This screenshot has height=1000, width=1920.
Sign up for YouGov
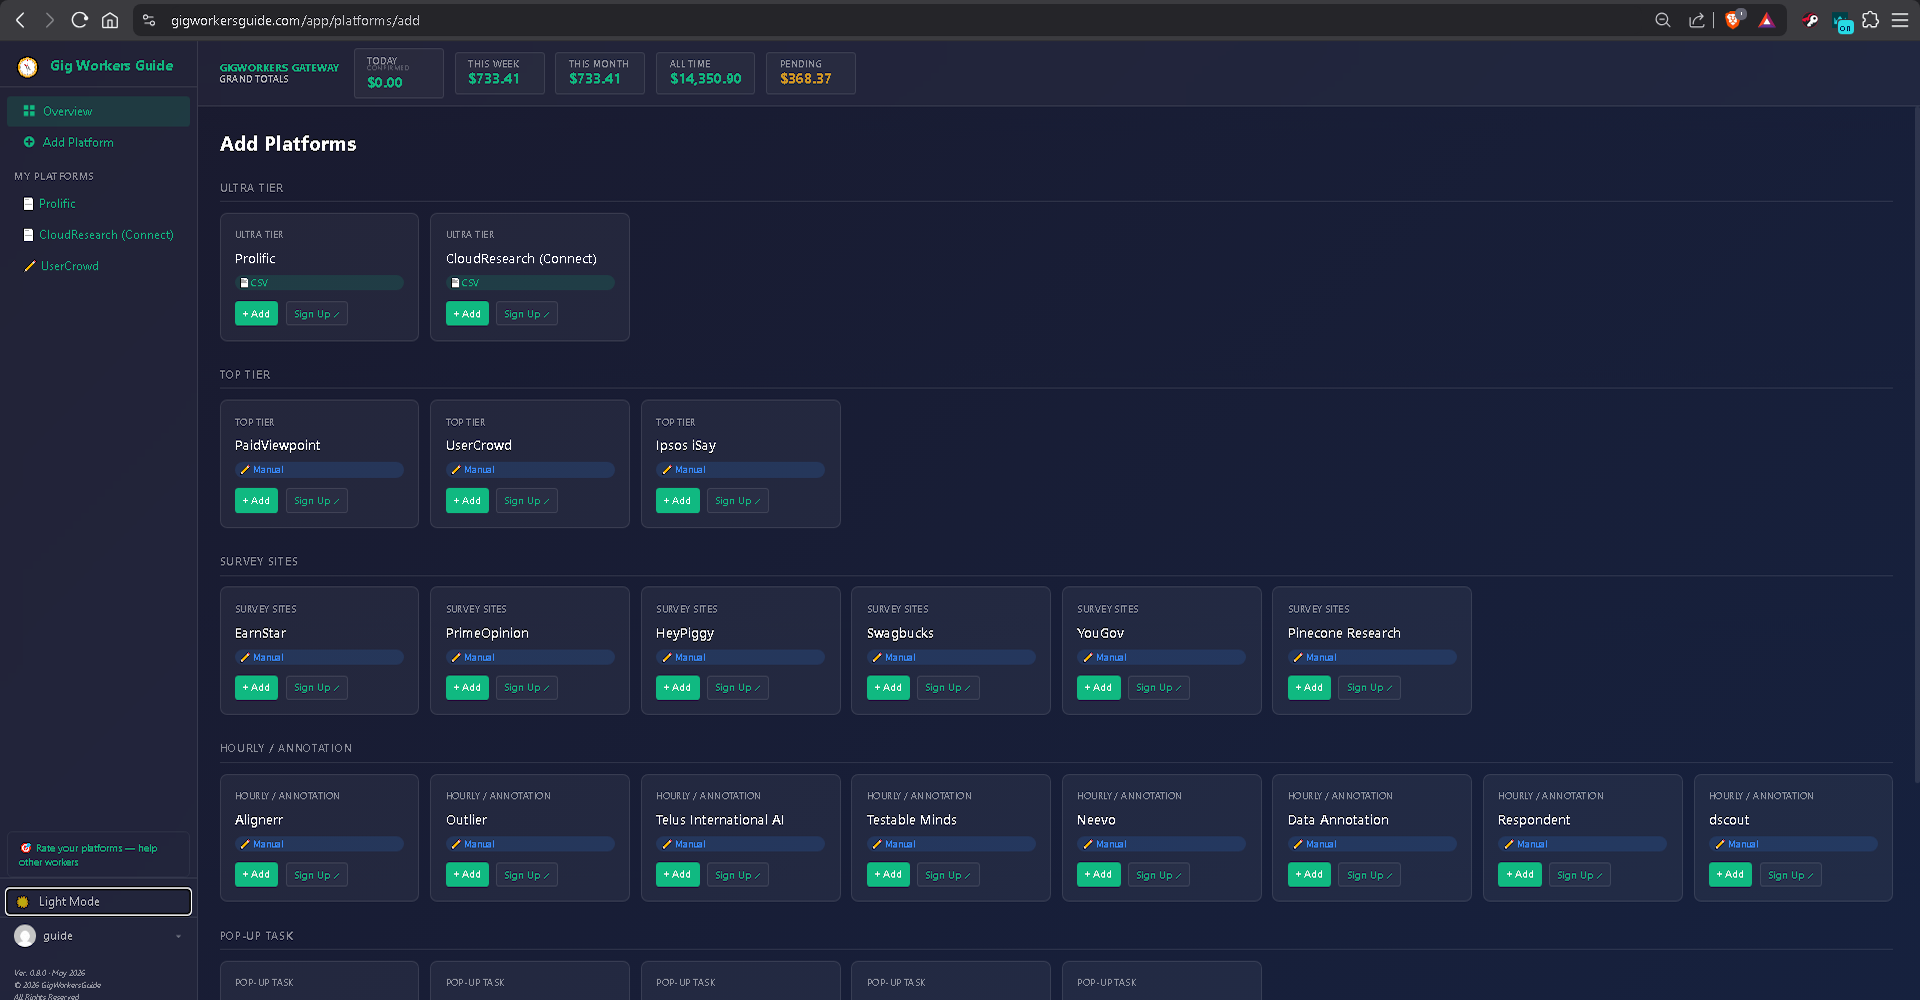pyautogui.click(x=1159, y=688)
